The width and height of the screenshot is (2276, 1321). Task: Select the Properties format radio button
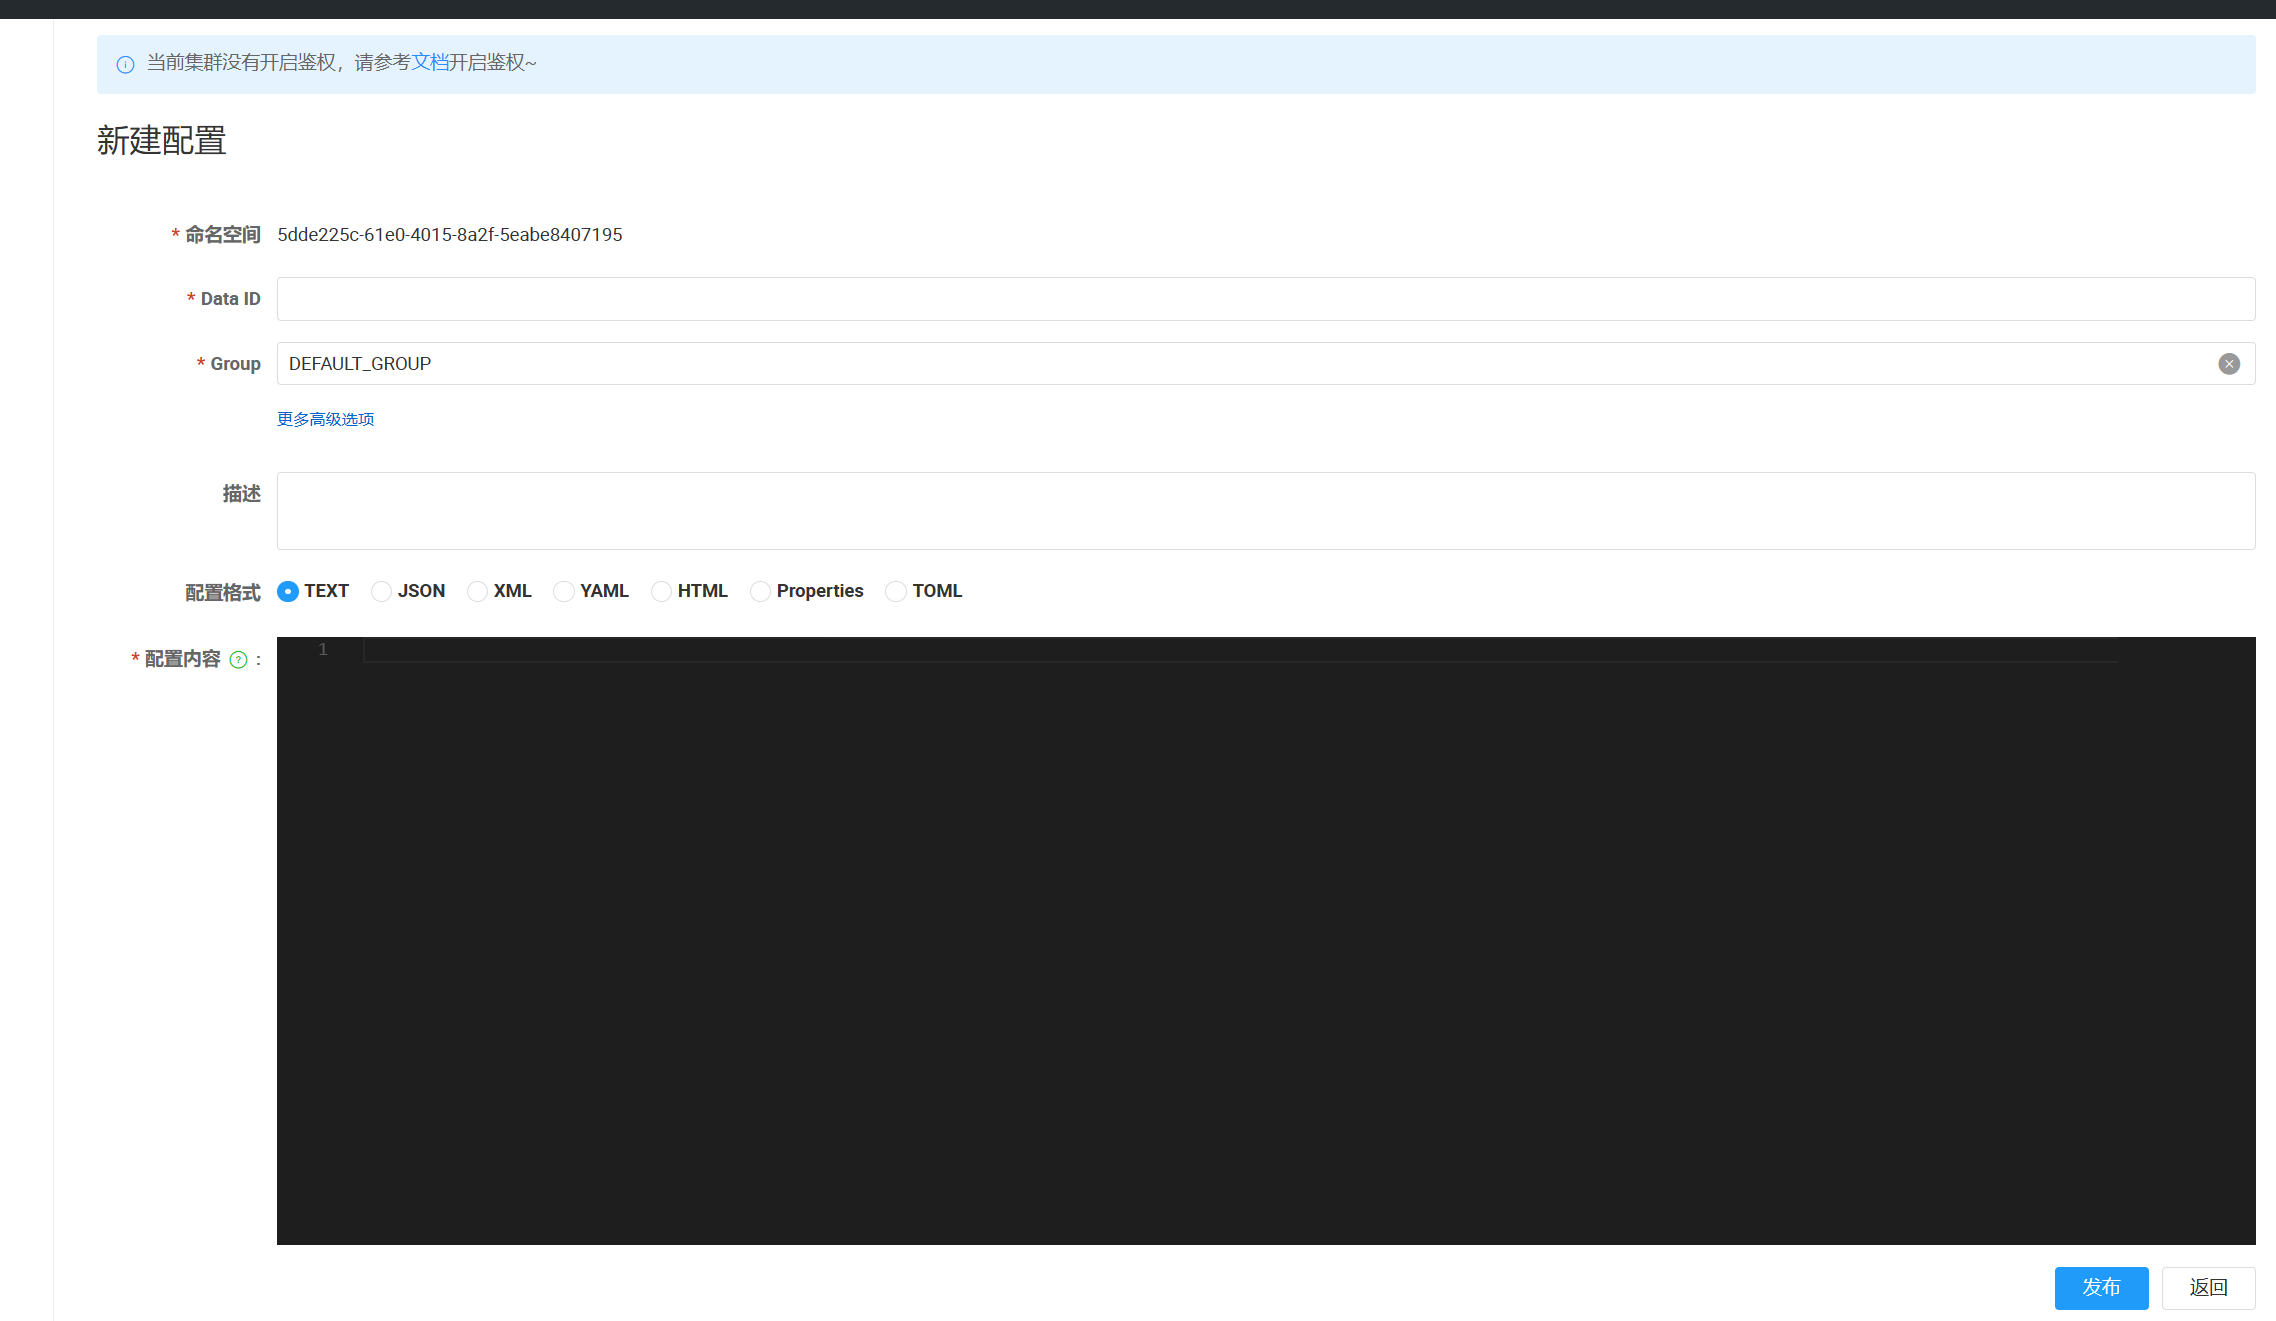point(760,591)
